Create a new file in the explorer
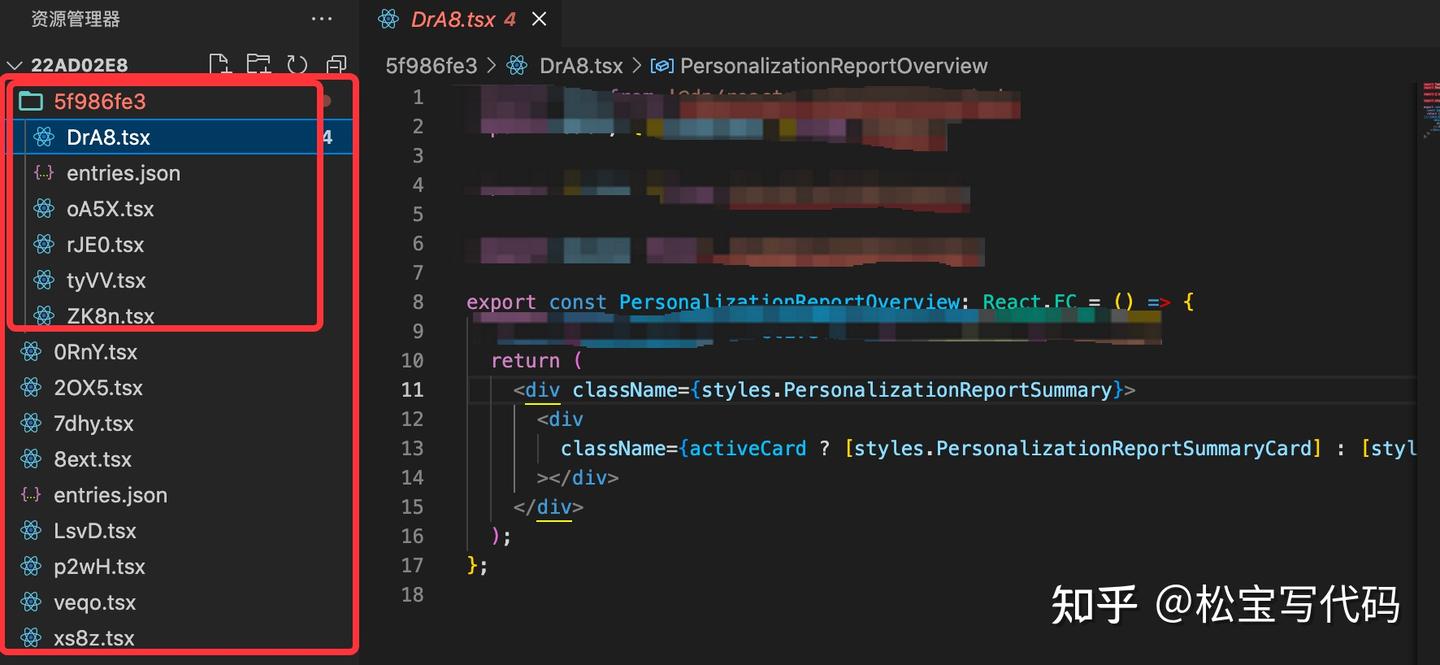Image resolution: width=1440 pixels, height=665 pixels. [220, 64]
